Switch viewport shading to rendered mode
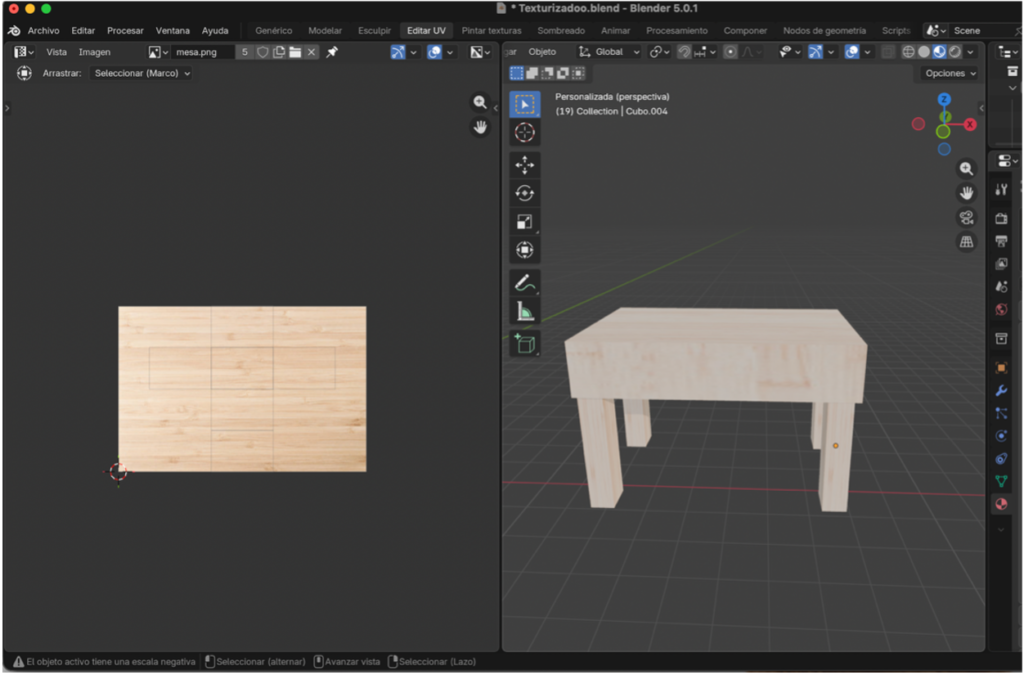 pos(953,51)
